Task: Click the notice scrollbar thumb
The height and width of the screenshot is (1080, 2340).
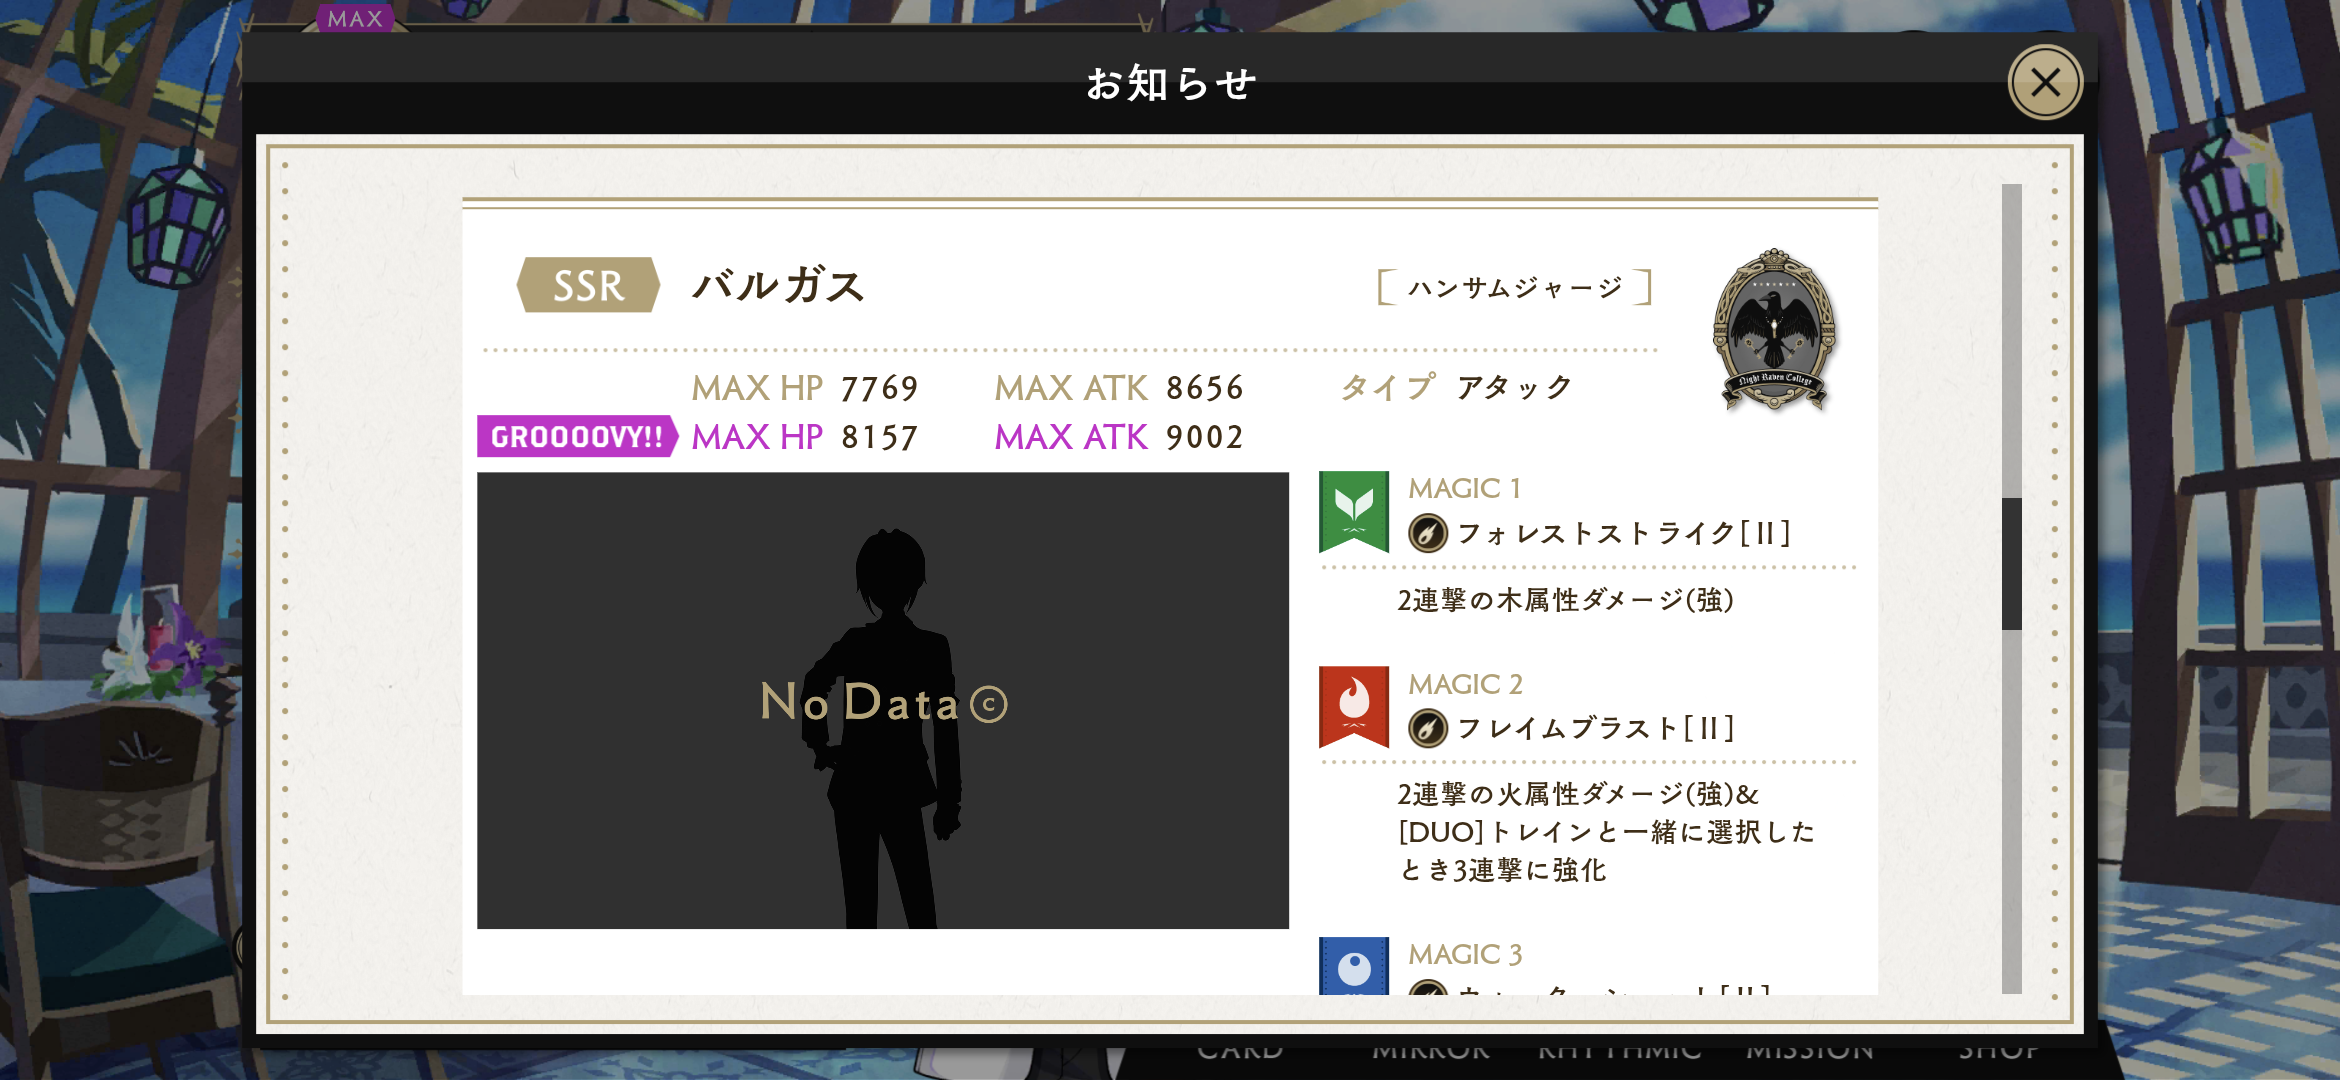Action: (x=2012, y=563)
